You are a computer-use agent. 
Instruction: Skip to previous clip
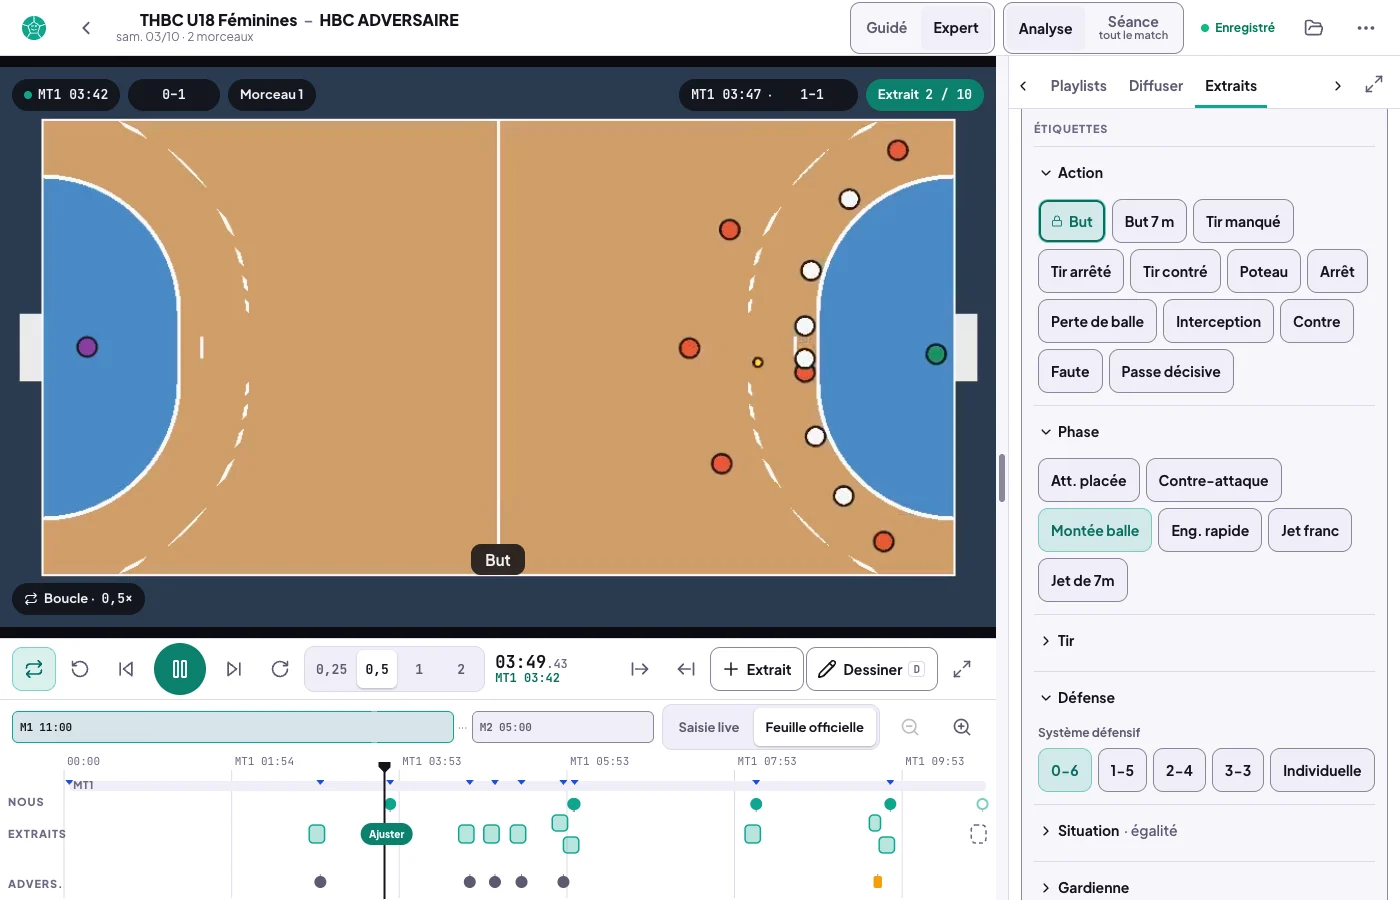[x=126, y=669]
